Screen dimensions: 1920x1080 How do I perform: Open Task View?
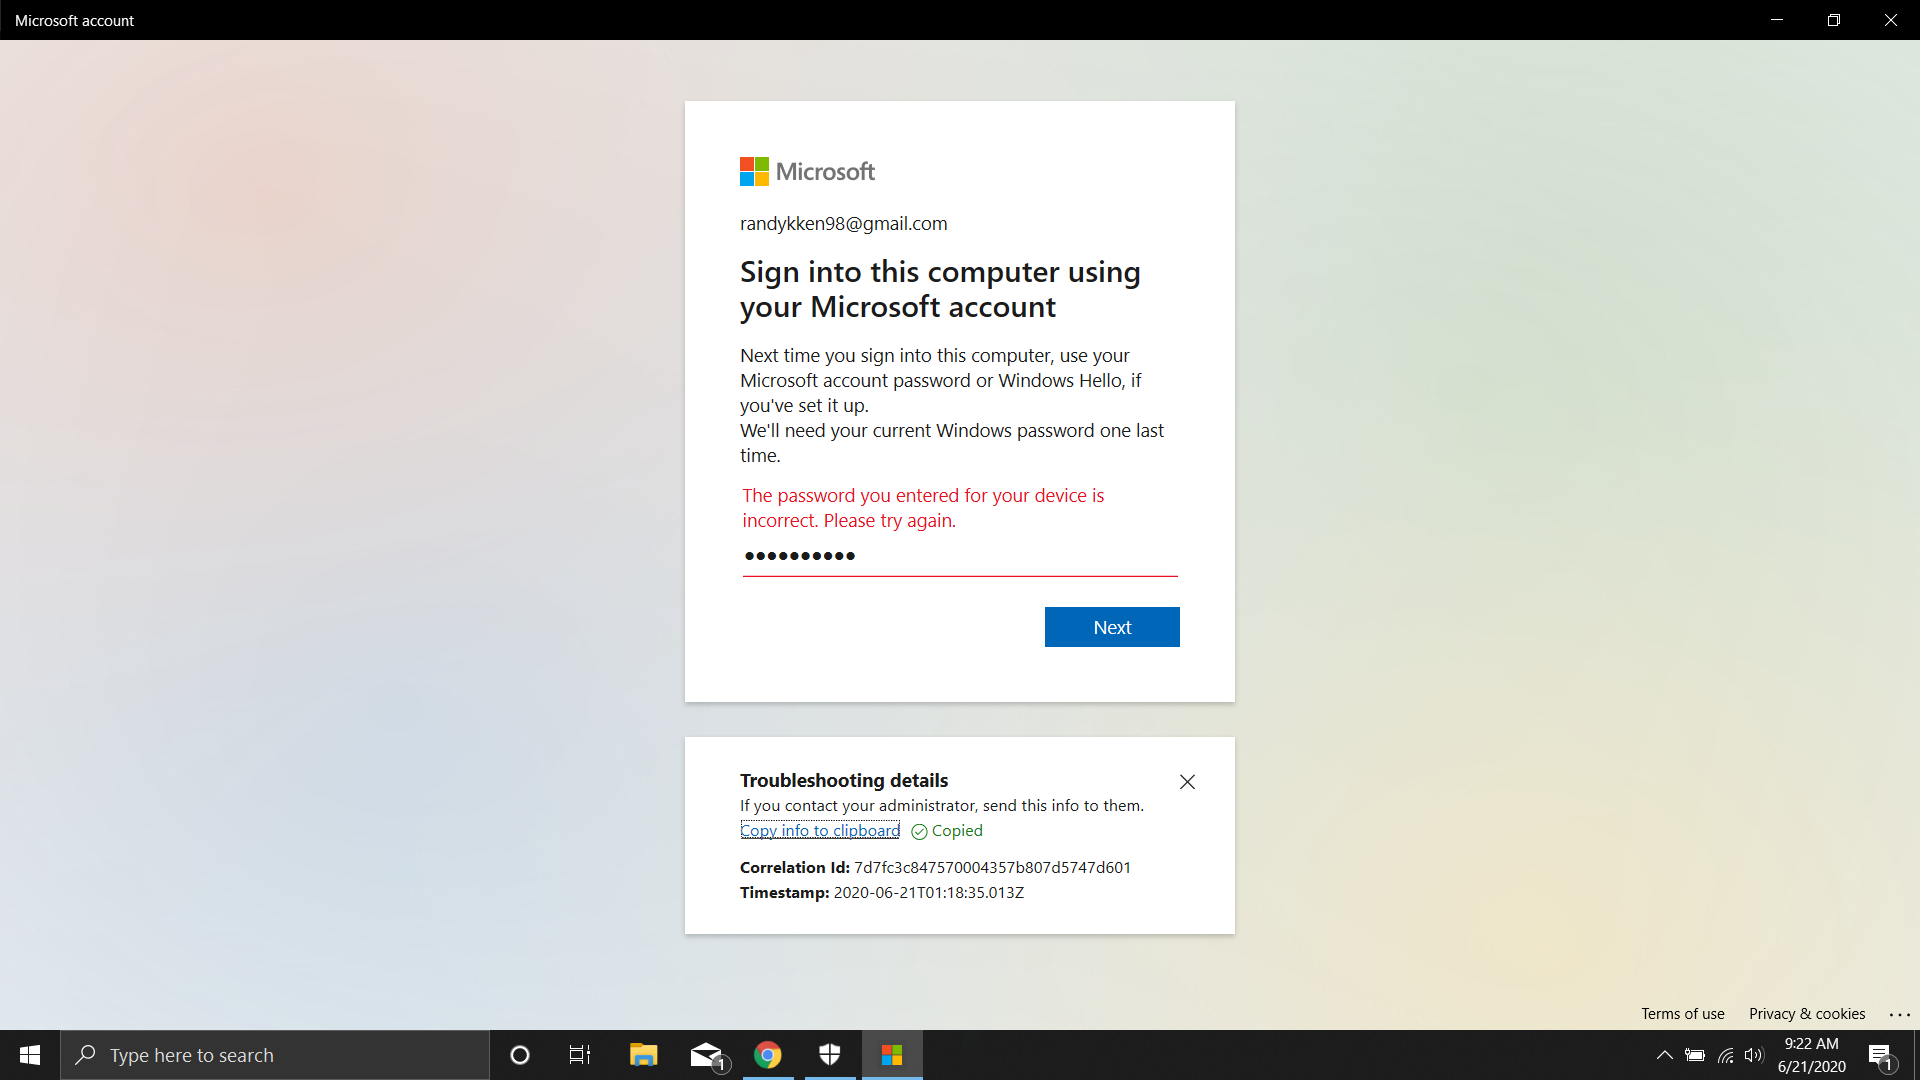[579, 1054]
